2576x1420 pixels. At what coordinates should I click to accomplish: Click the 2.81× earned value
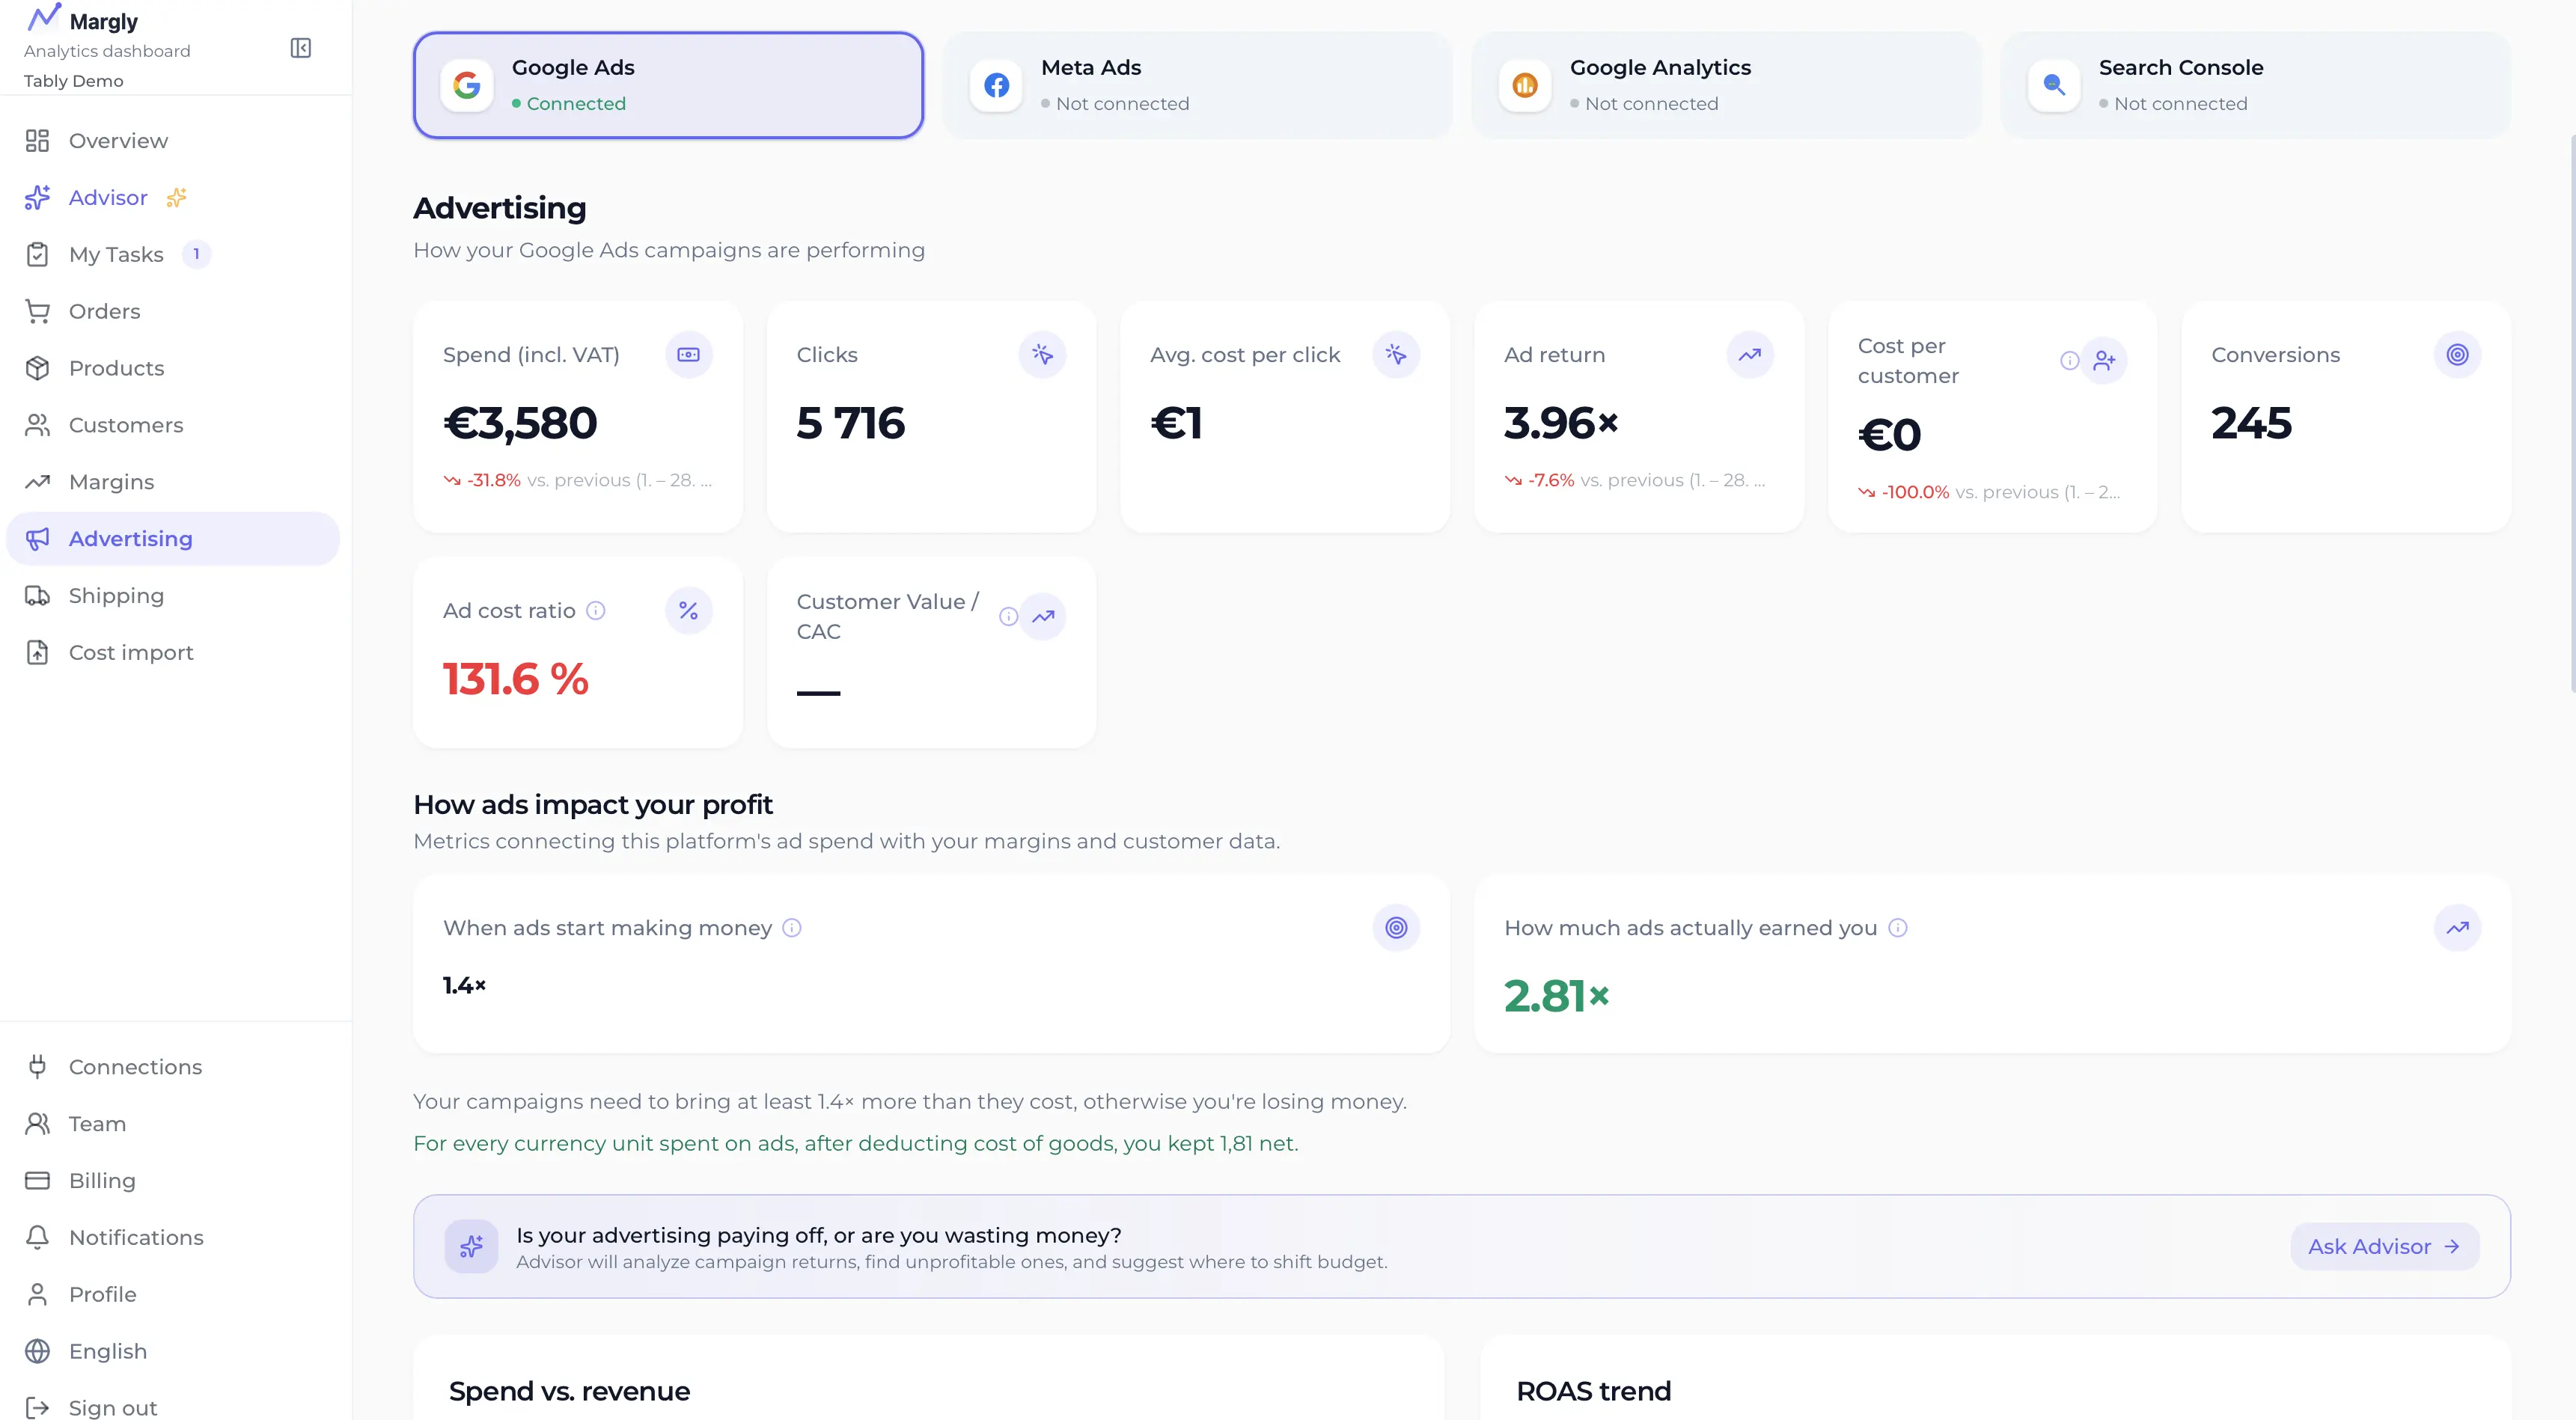point(1556,996)
